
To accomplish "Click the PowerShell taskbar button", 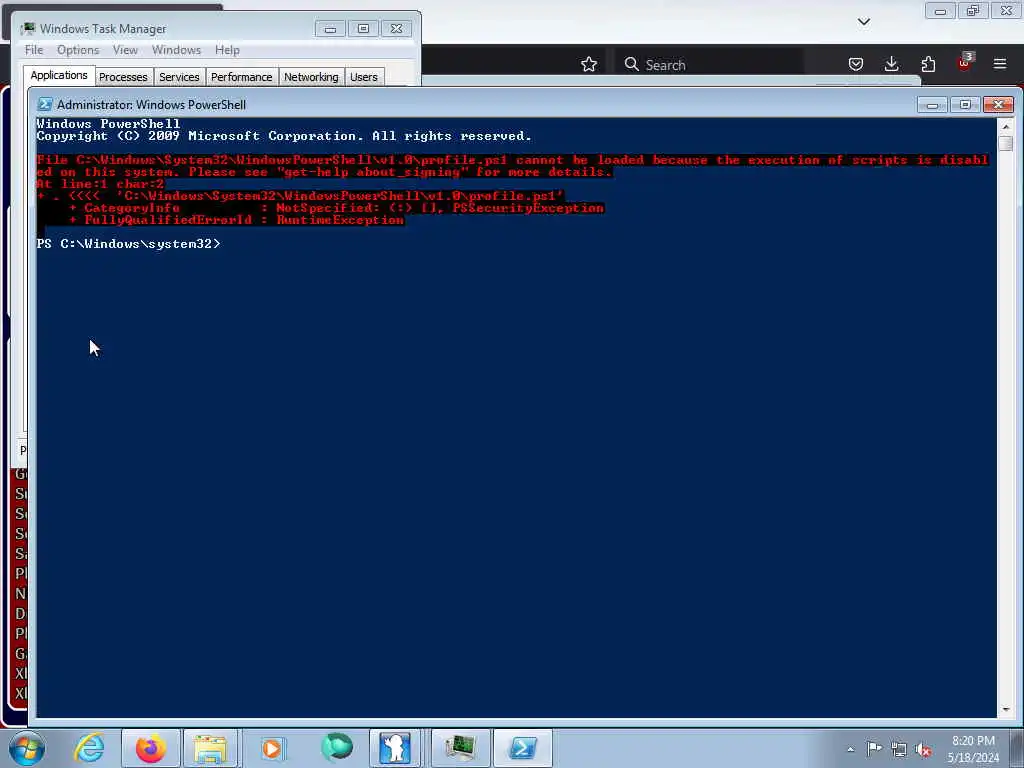I will [x=523, y=748].
